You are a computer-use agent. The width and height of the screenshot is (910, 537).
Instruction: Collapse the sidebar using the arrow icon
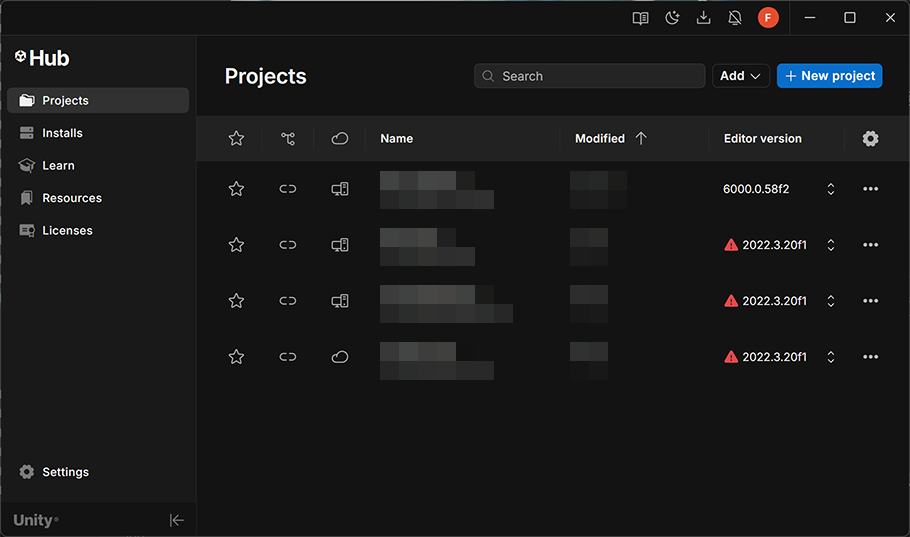coord(177,520)
